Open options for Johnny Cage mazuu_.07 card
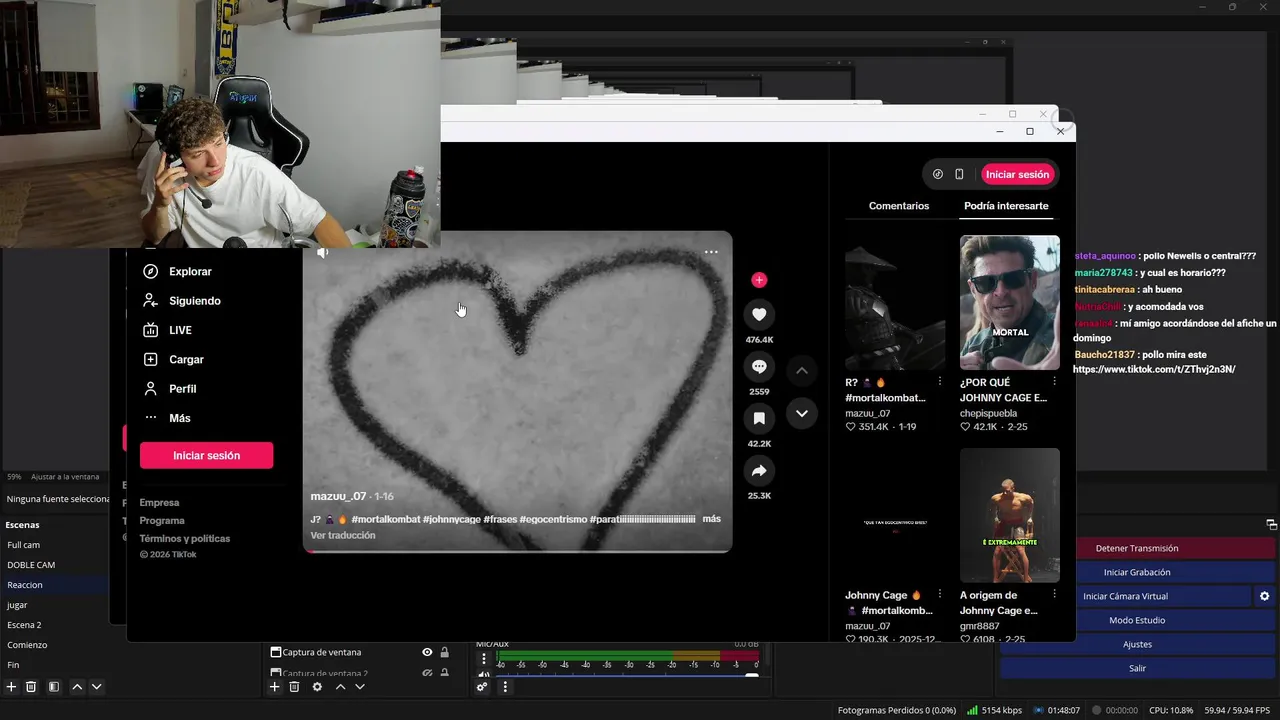The height and width of the screenshot is (720, 1280). [x=939, y=595]
